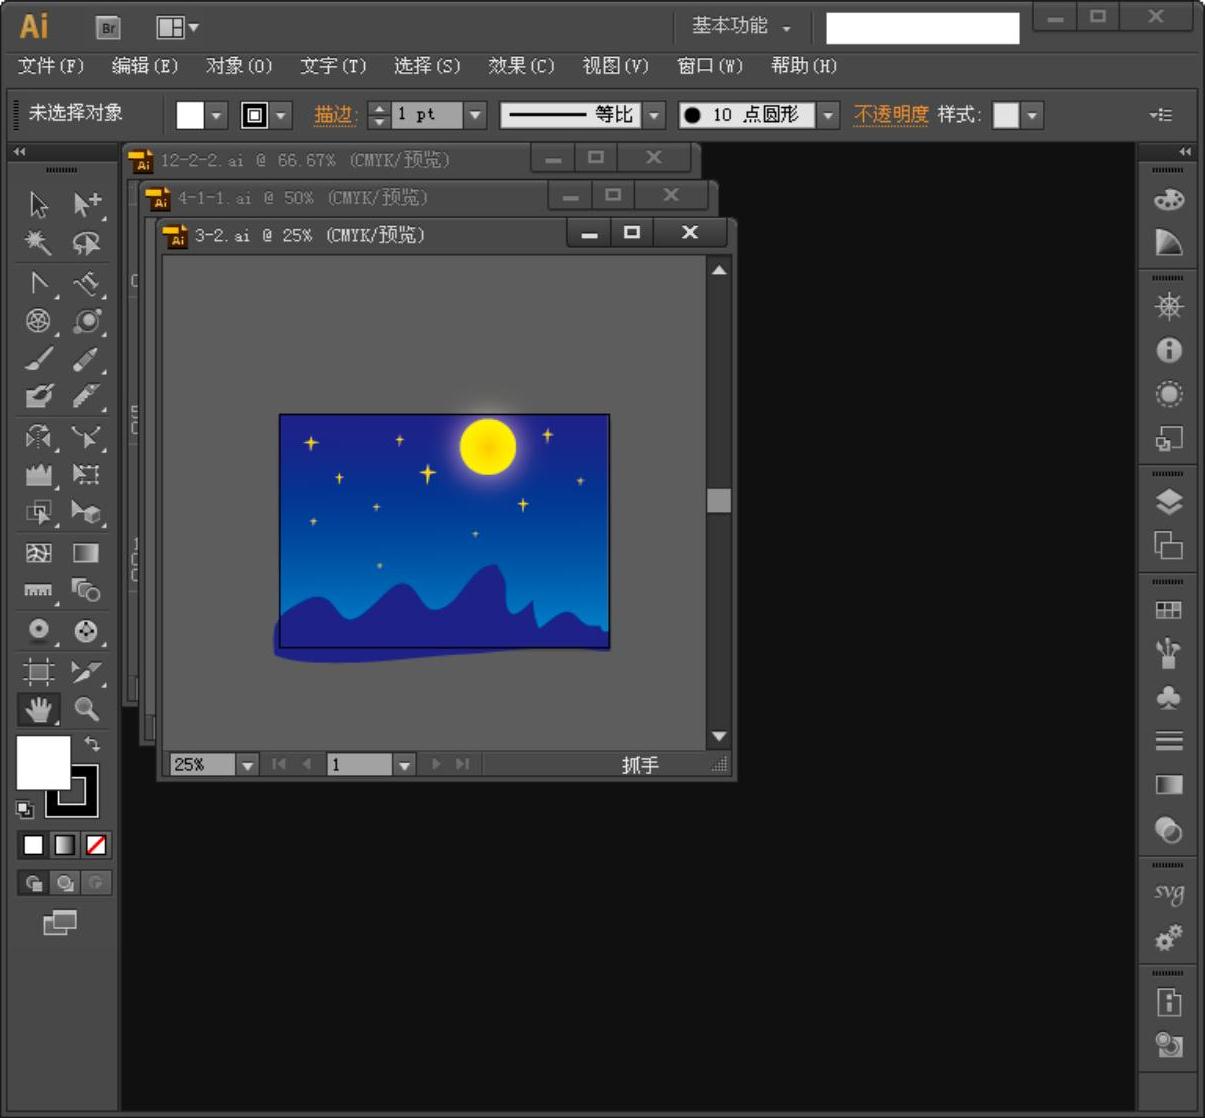
Task: Select the Paintbrush tool
Action: 38,359
